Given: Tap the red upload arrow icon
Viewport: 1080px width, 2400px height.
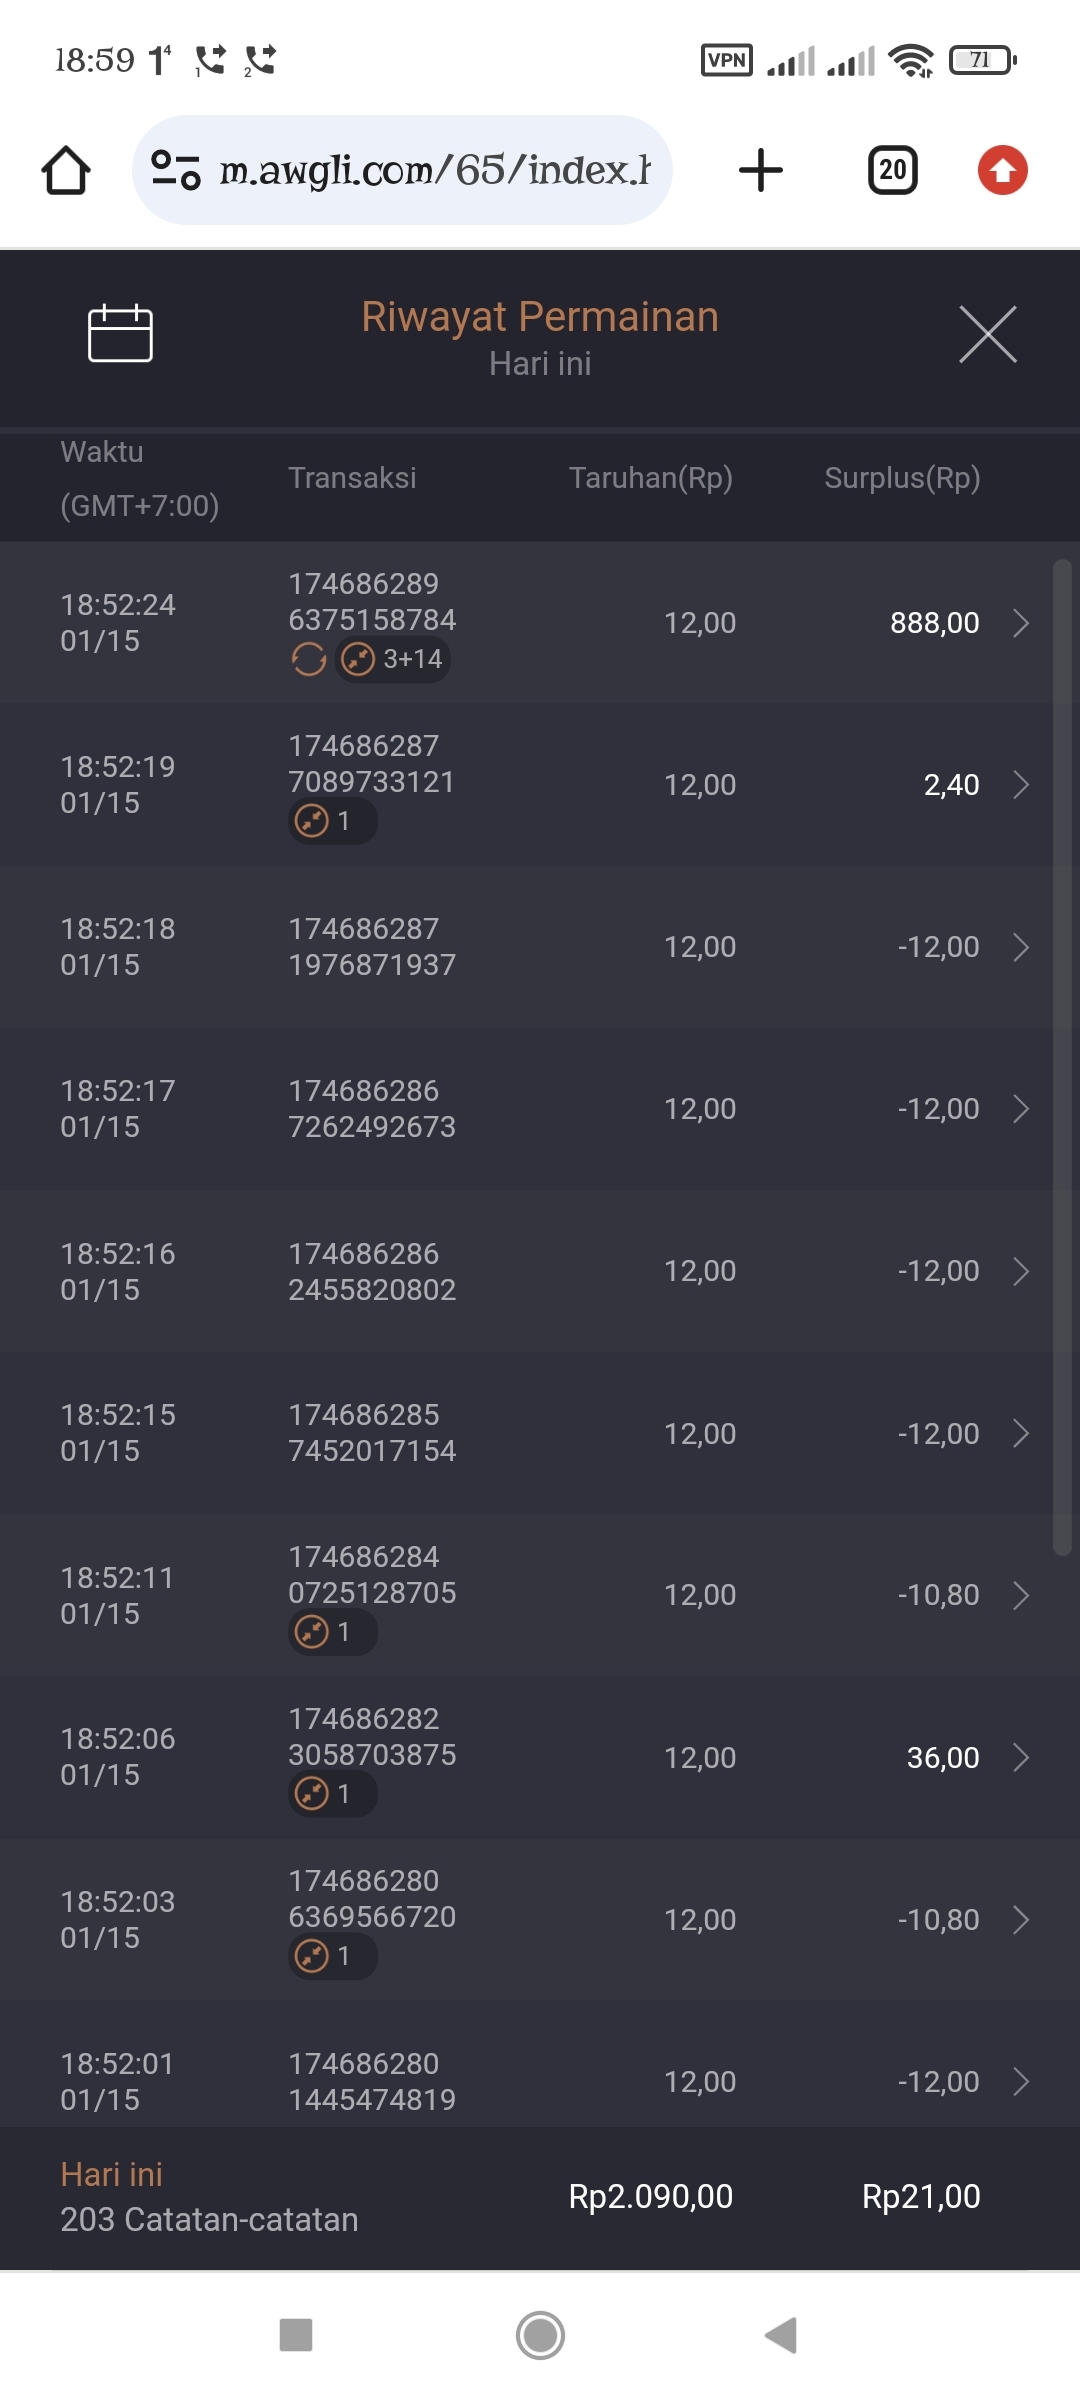Looking at the screenshot, I should 1002,170.
